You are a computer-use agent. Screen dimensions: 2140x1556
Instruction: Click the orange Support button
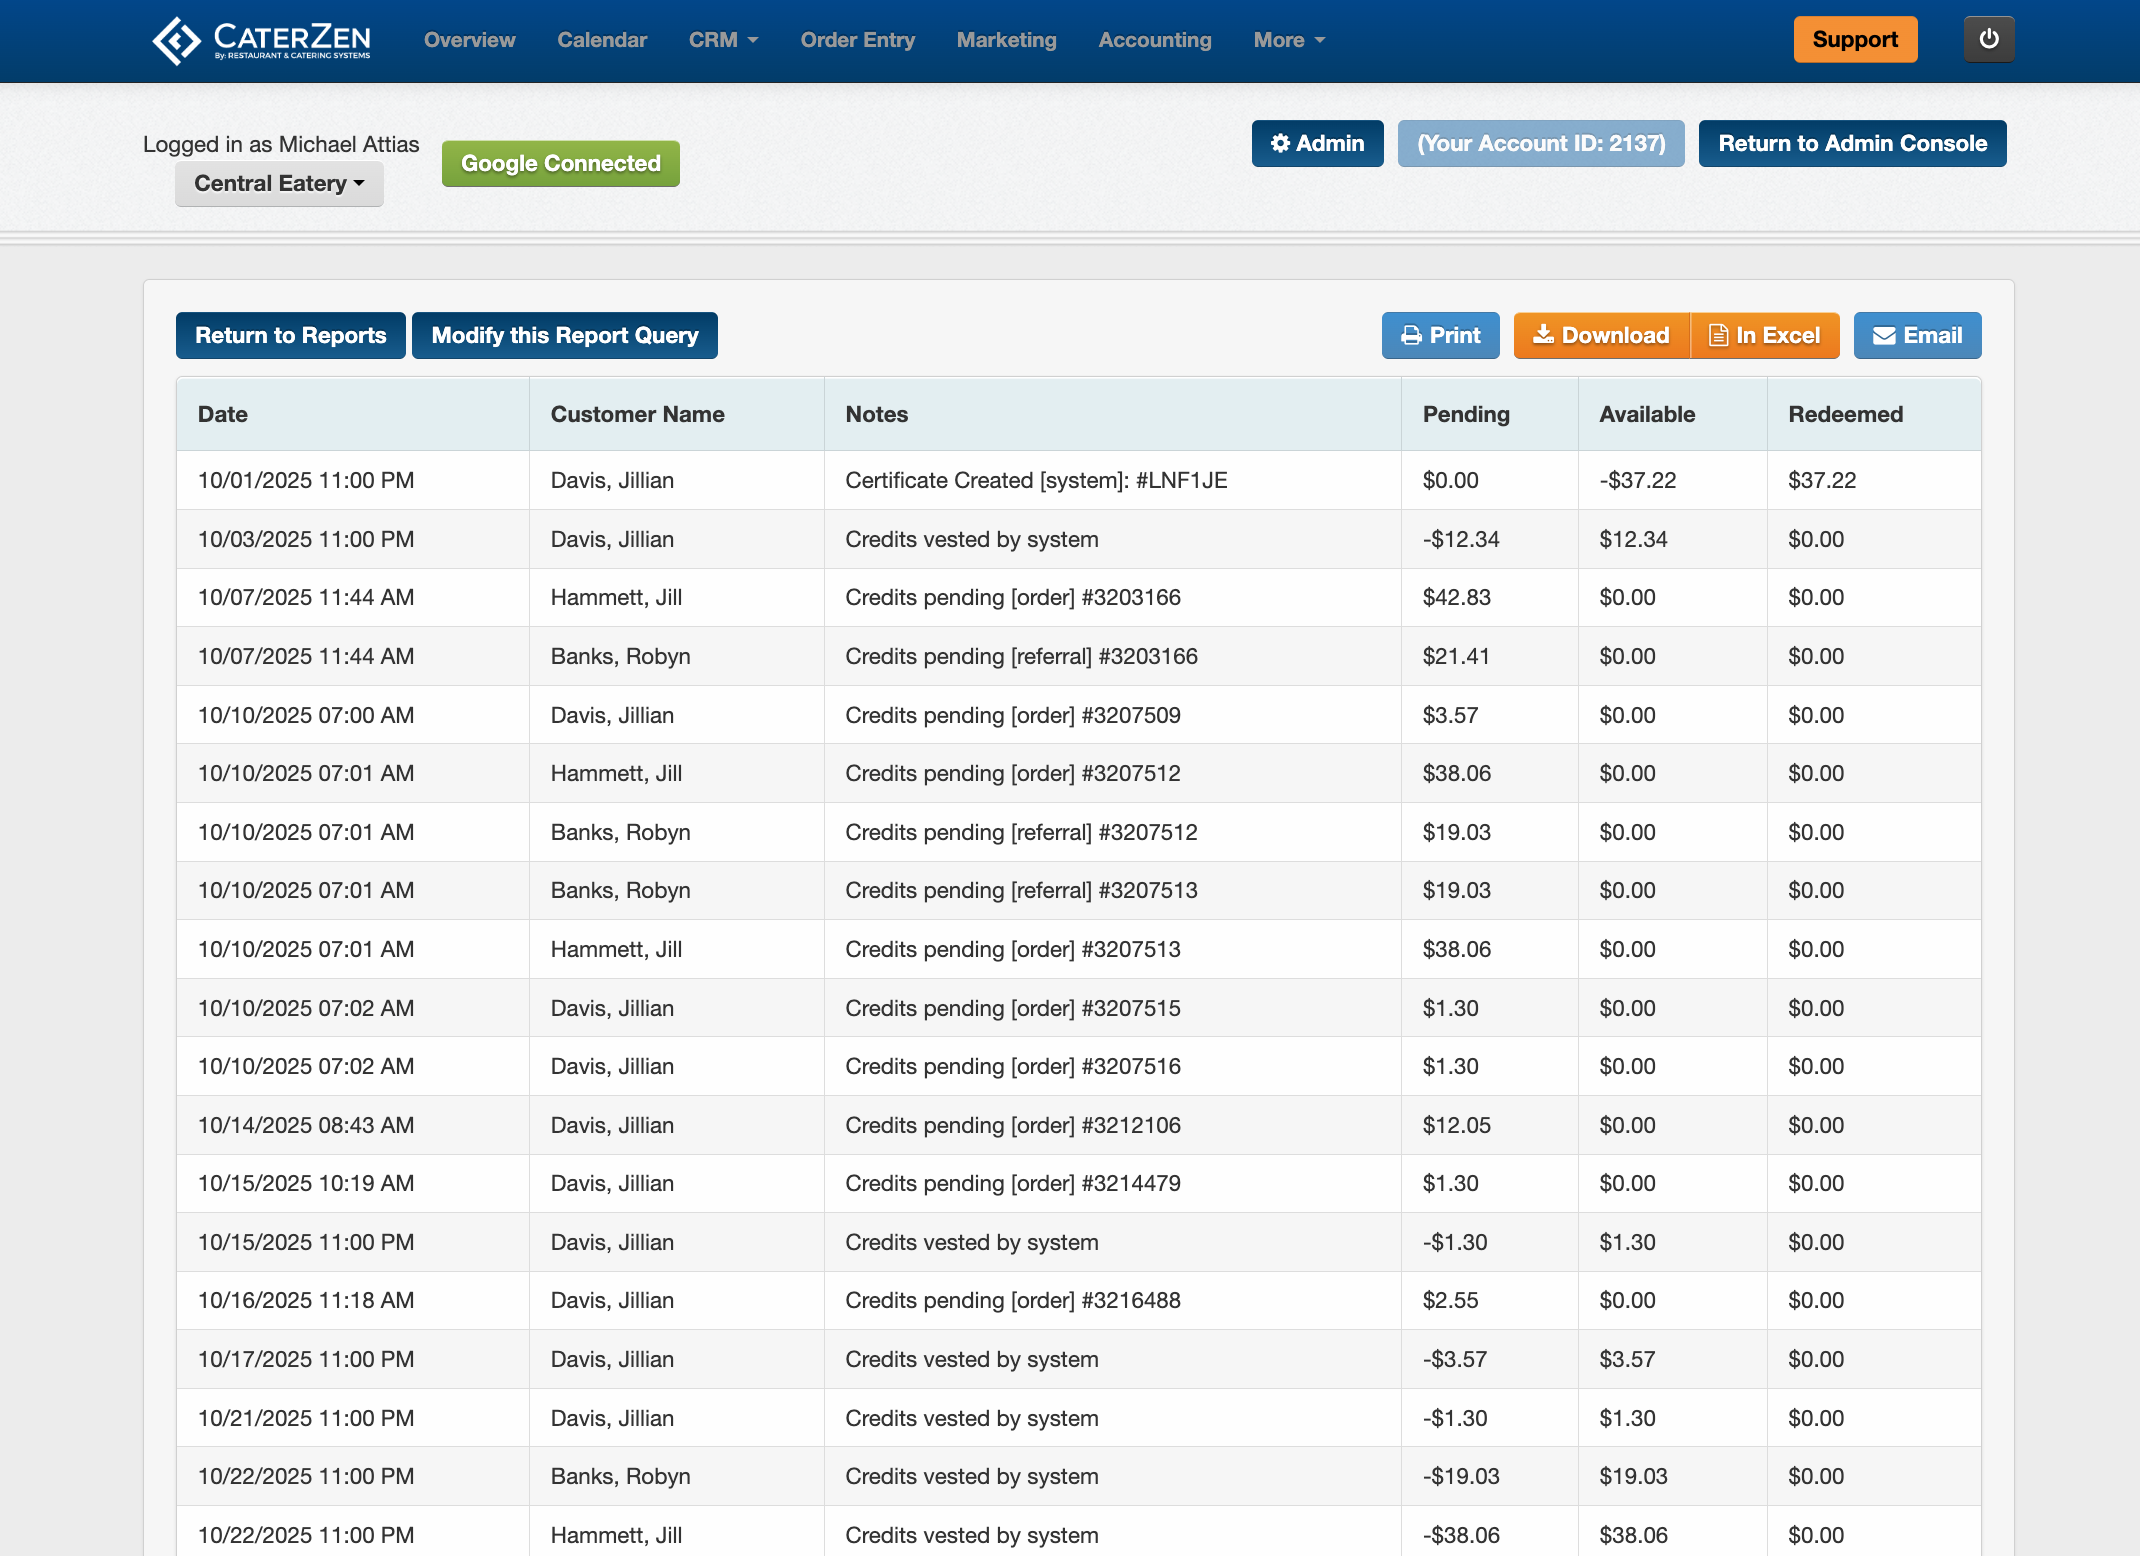1854,40
